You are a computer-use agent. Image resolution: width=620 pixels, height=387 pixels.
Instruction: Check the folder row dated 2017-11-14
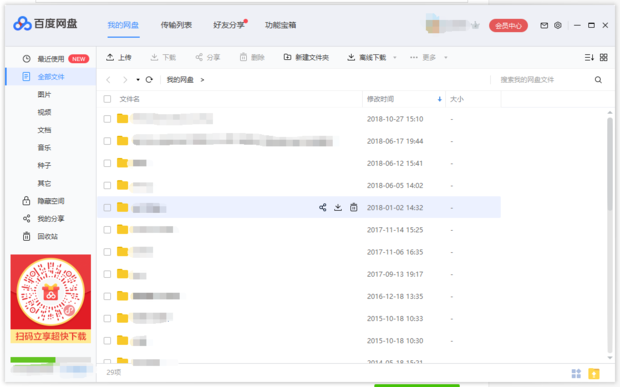107,230
